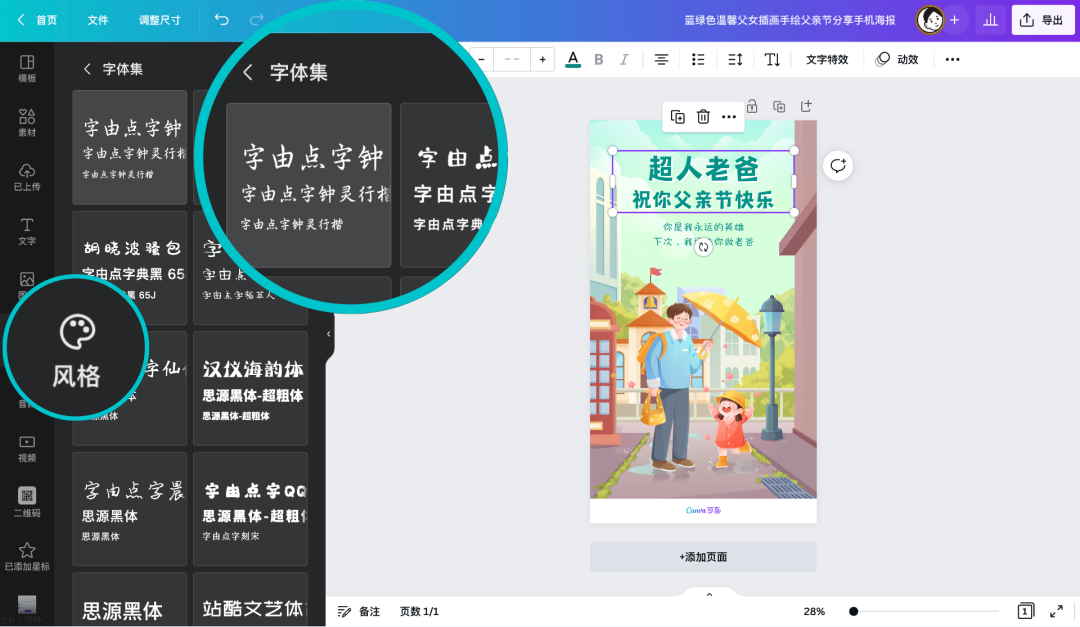Screen dimensions: 1080x627
Task: Open line spacing options
Action: point(735,59)
